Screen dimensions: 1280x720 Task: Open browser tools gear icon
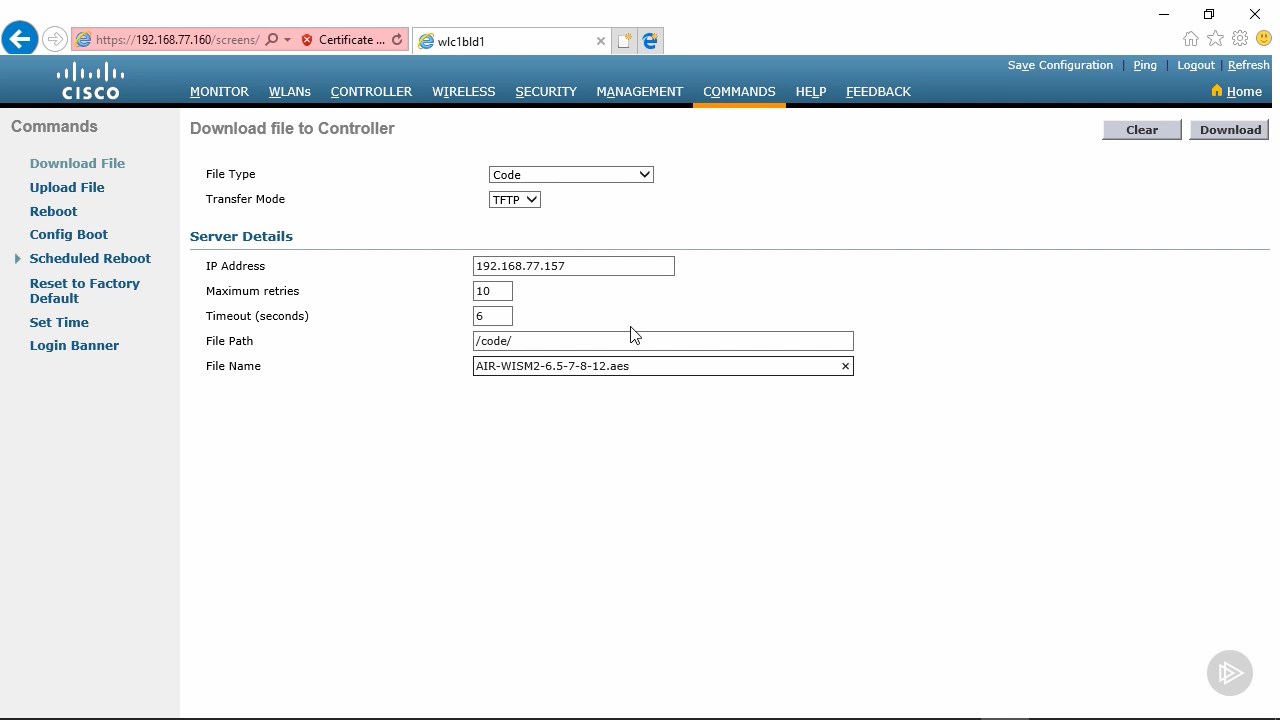1240,39
